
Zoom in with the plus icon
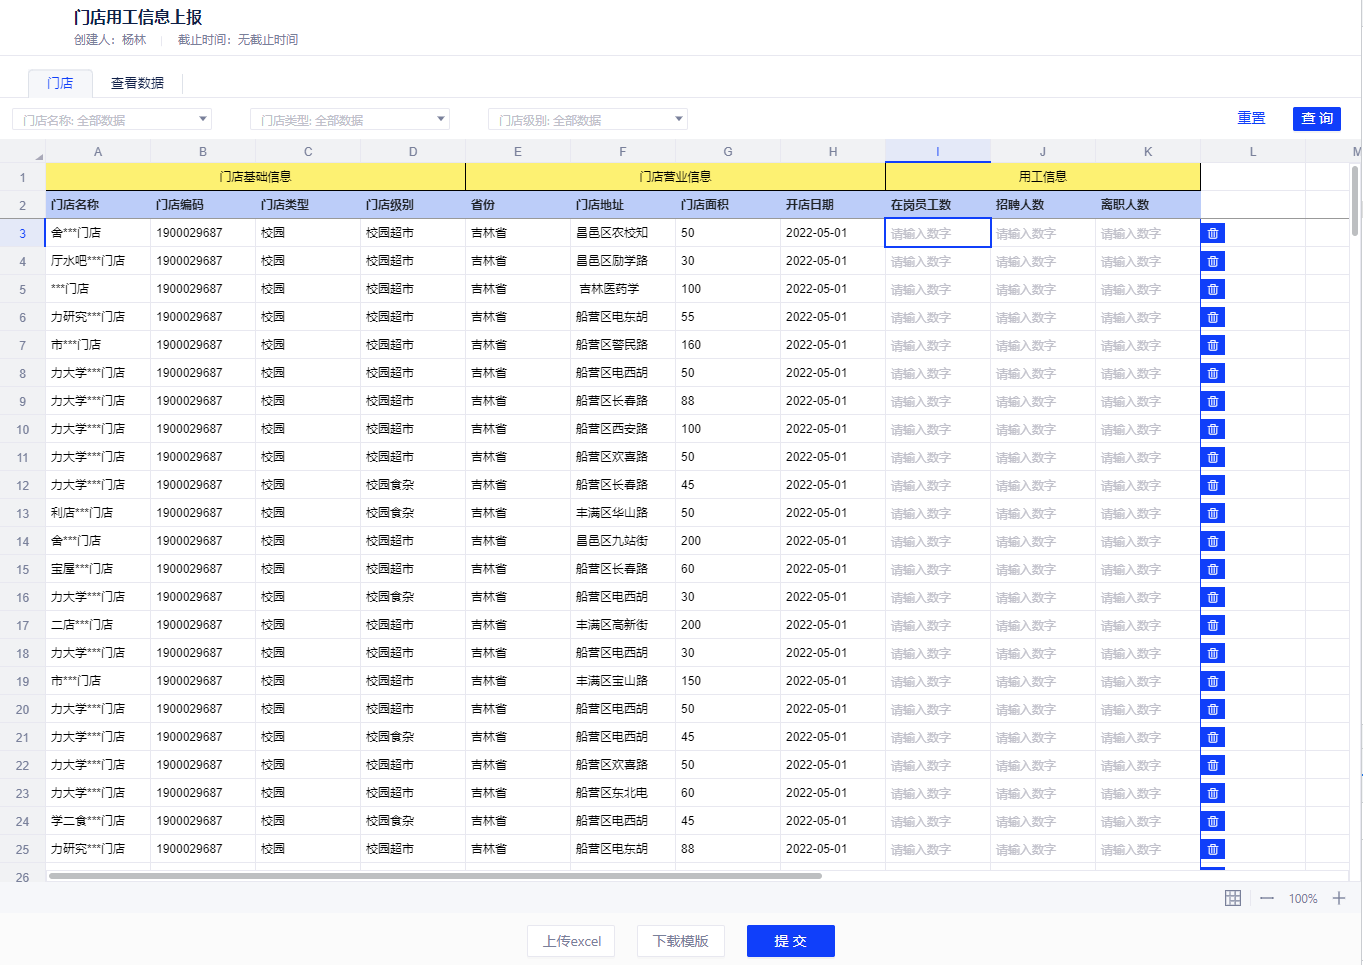pos(1339,898)
